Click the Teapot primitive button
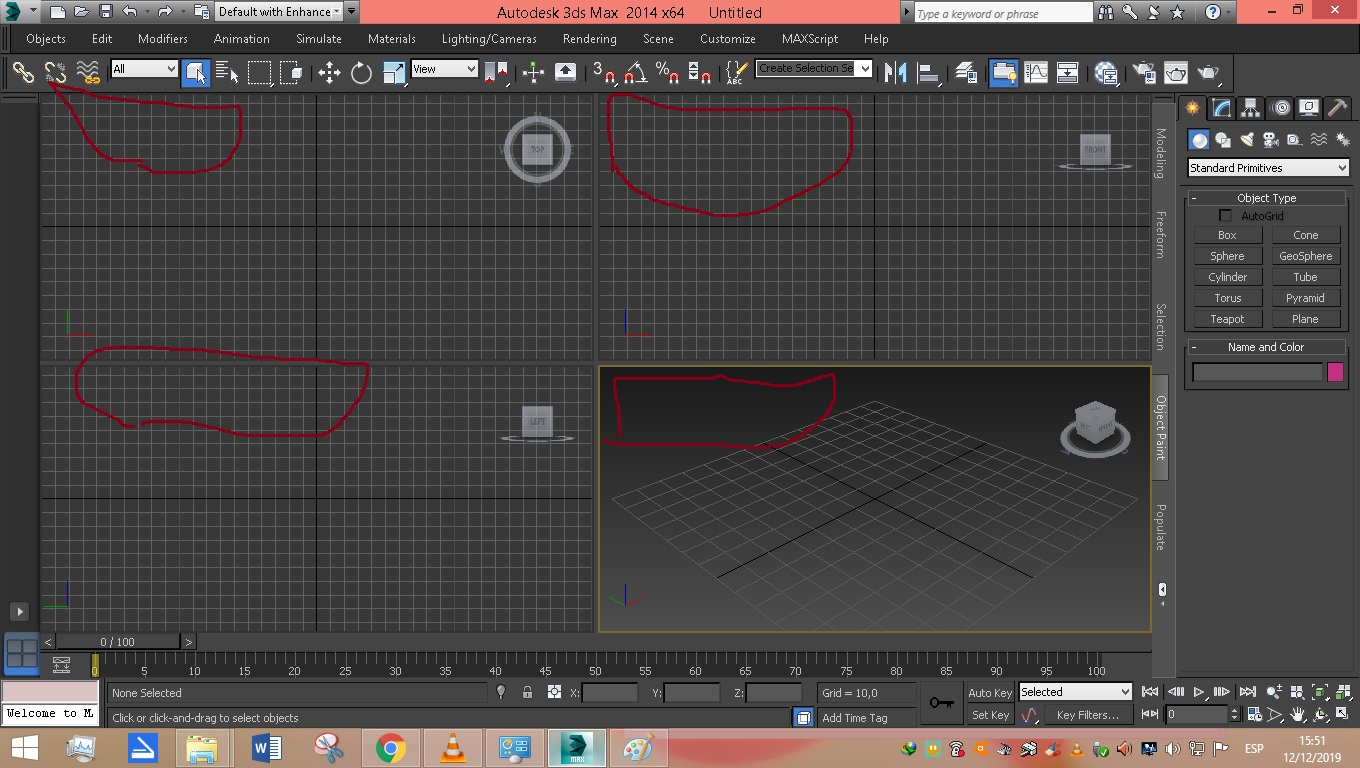Viewport: 1360px width, 768px height. [x=1227, y=319]
